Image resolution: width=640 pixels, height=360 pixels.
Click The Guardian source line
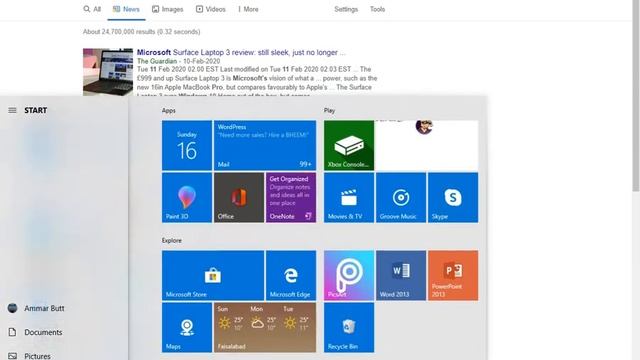coord(178,61)
